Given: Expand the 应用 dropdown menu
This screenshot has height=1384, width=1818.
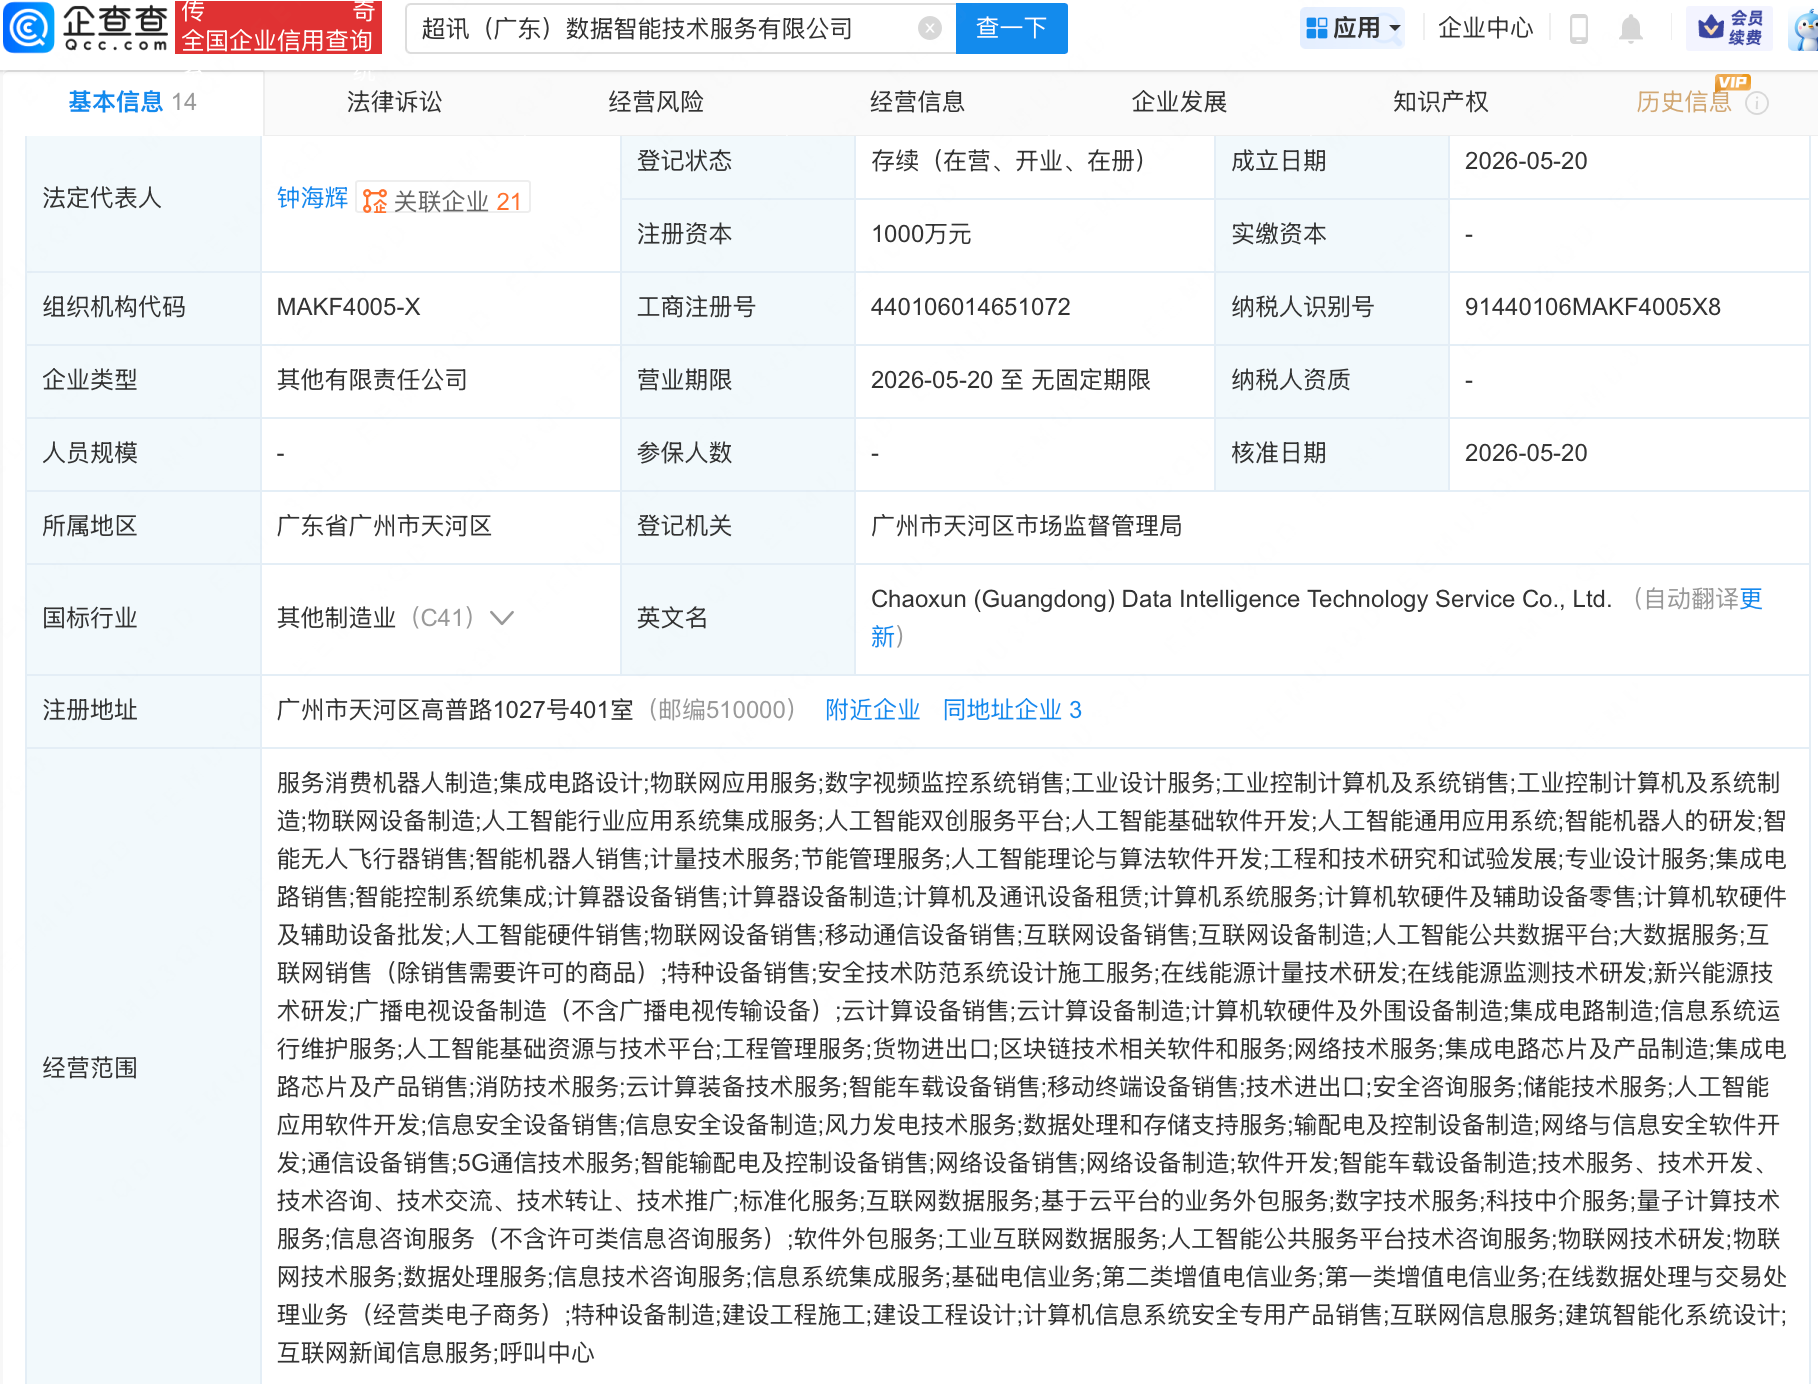Looking at the screenshot, I should point(1352,28).
